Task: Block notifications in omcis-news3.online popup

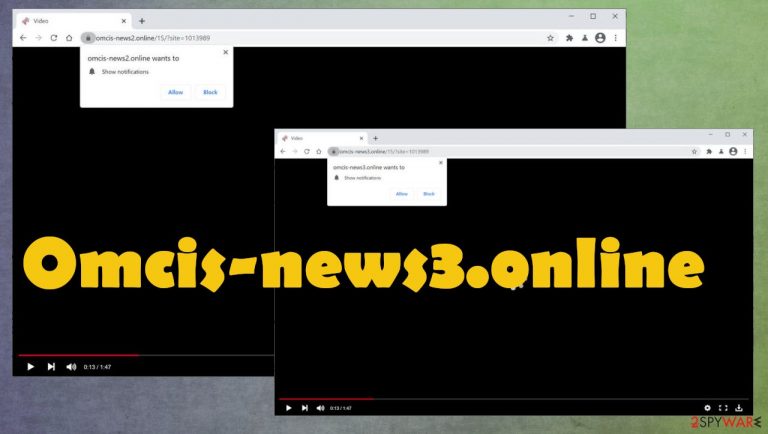Action: coord(429,194)
